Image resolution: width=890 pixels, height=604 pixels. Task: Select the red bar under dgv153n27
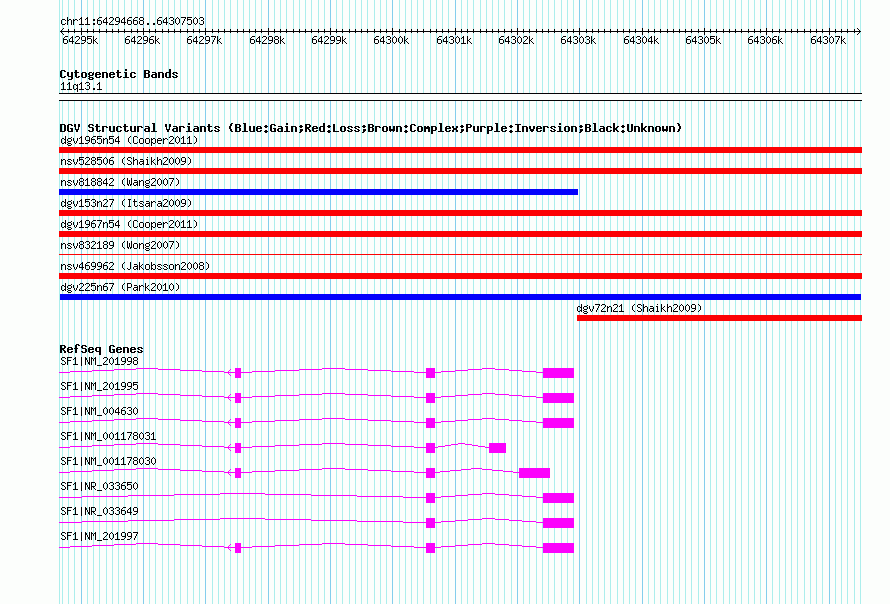(x=460, y=213)
